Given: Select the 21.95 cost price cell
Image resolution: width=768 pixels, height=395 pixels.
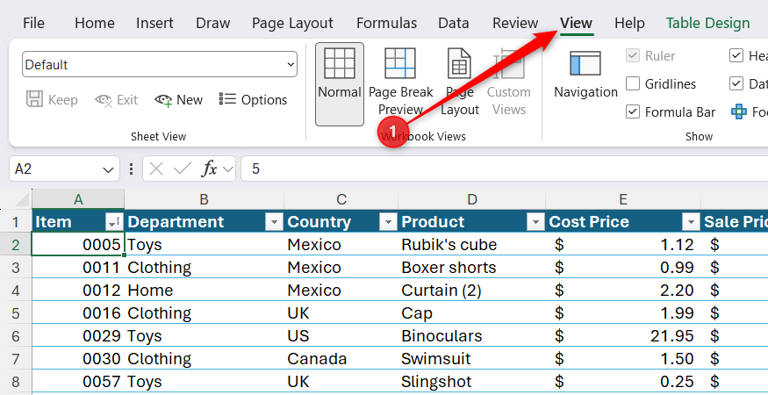Looking at the screenshot, I should 623,336.
